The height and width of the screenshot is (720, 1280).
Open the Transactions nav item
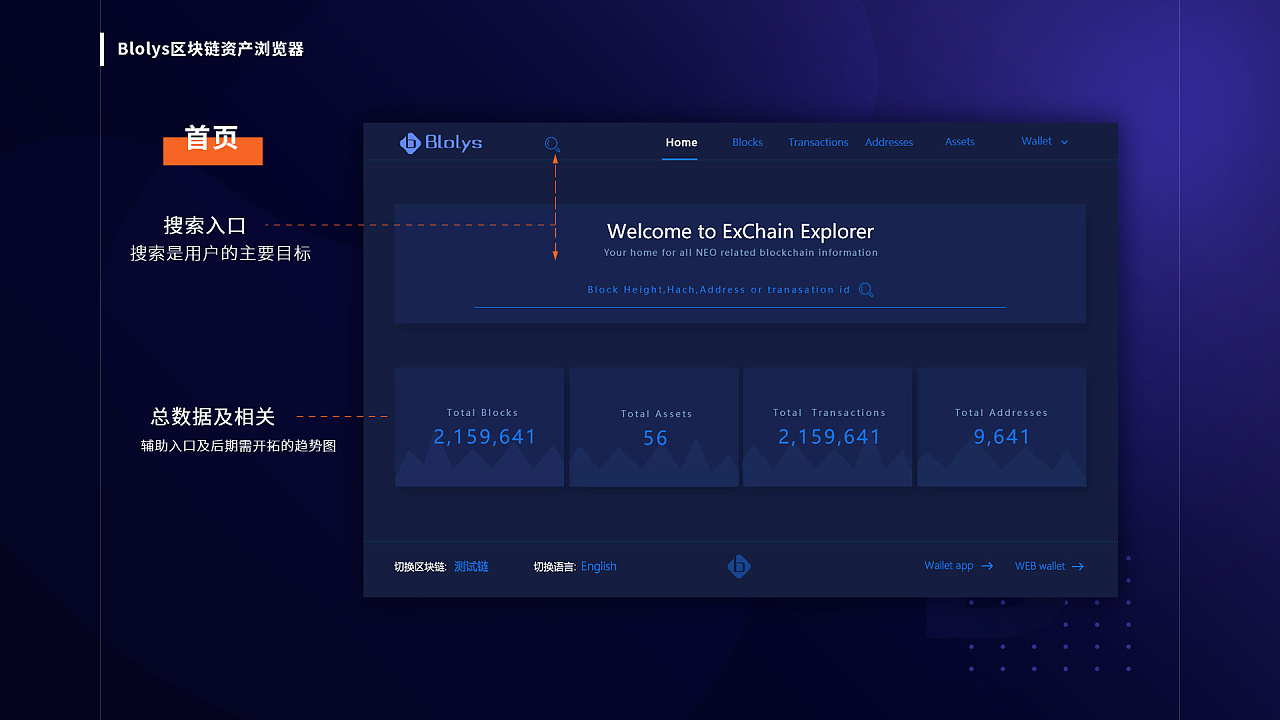(x=817, y=142)
